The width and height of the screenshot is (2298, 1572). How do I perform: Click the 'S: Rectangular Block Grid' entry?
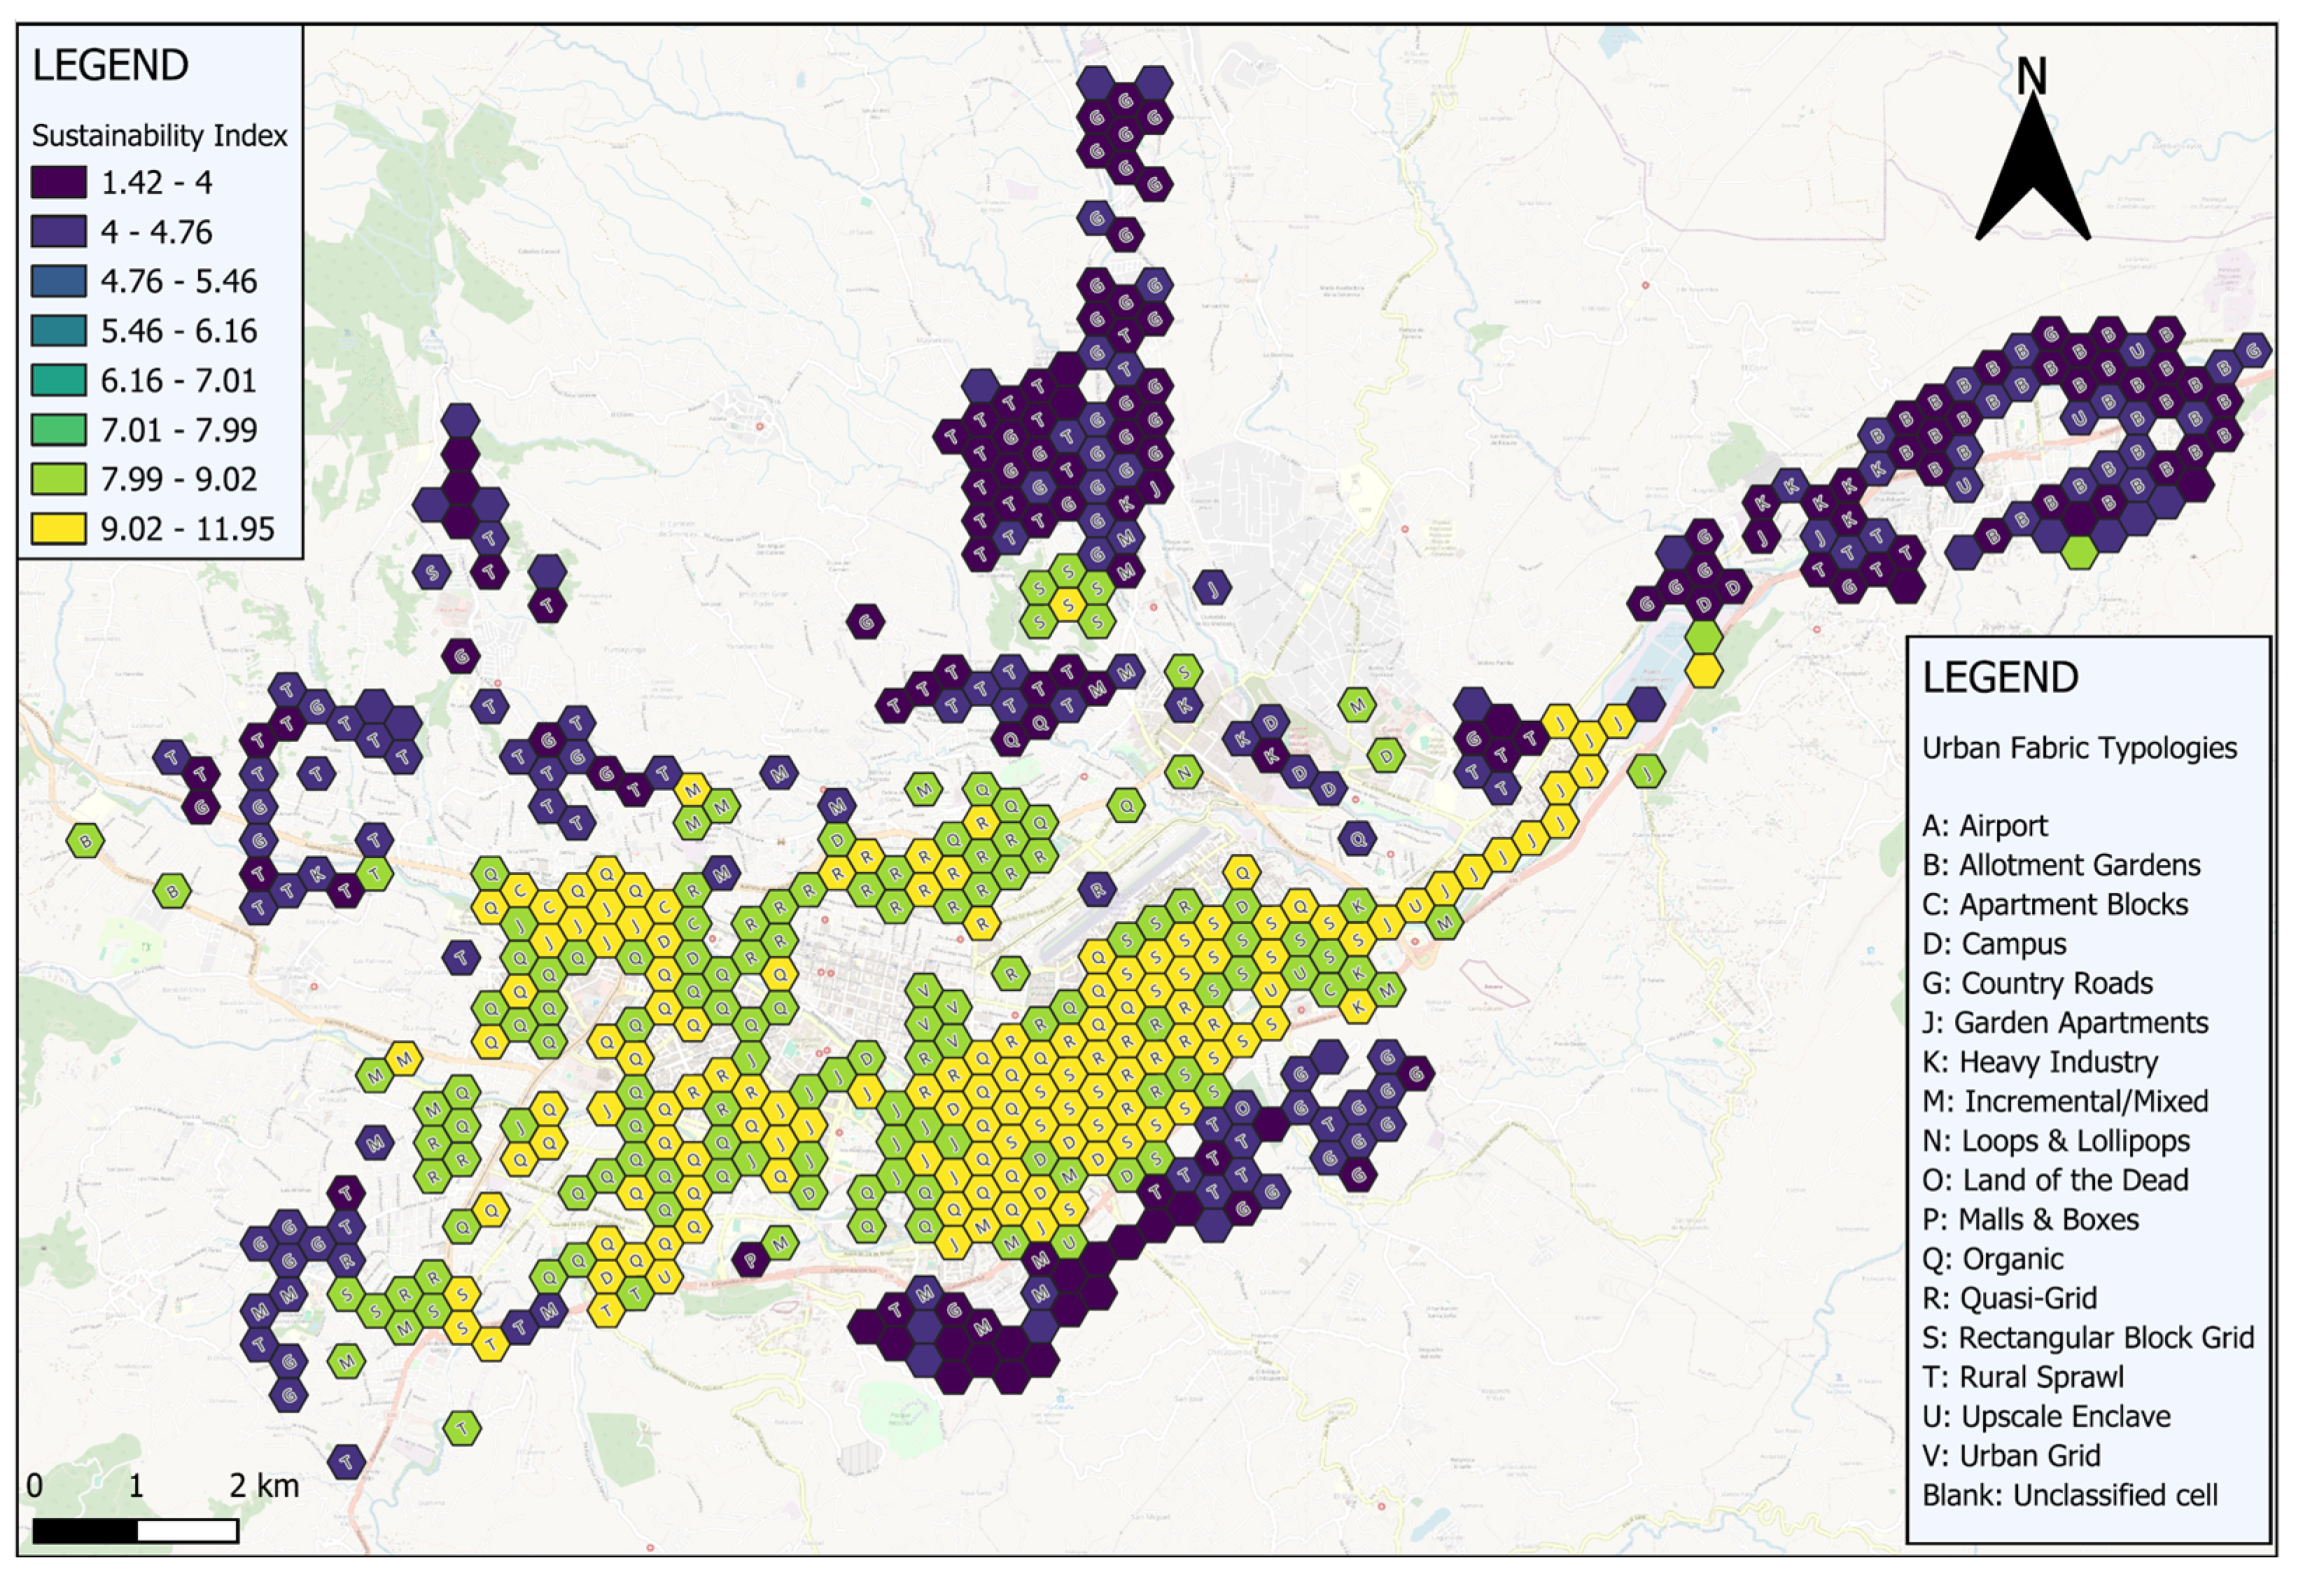click(2087, 1338)
